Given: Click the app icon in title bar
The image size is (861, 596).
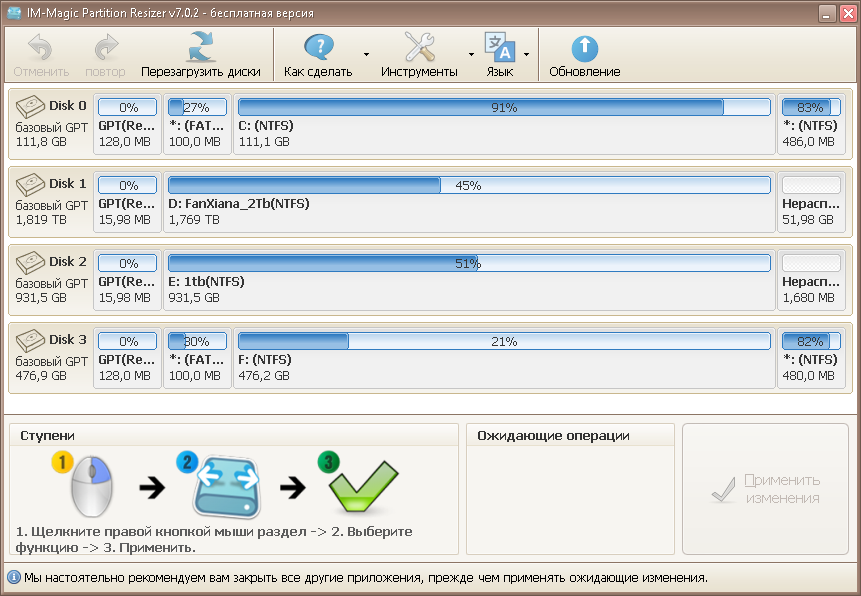Looking at the screenshot, I should tap(14, 12).
